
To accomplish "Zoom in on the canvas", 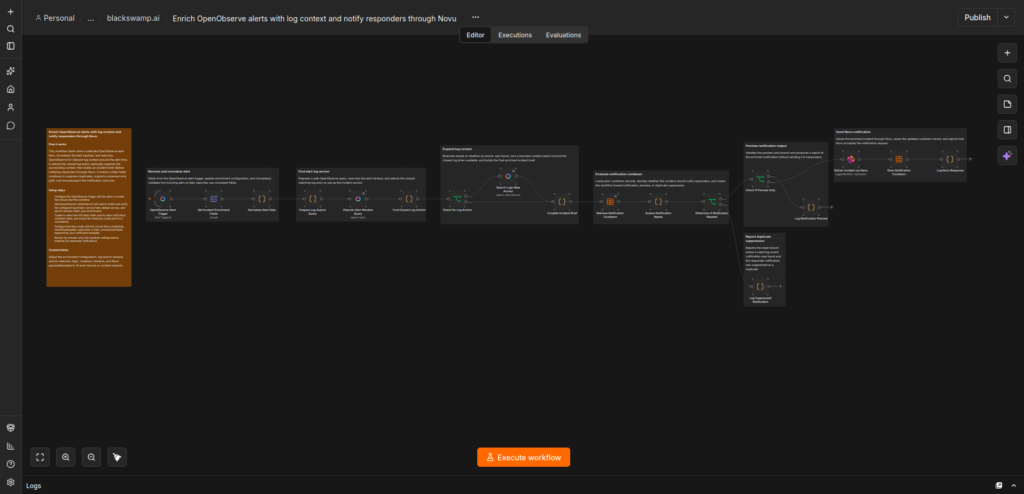I will (65, 457).
